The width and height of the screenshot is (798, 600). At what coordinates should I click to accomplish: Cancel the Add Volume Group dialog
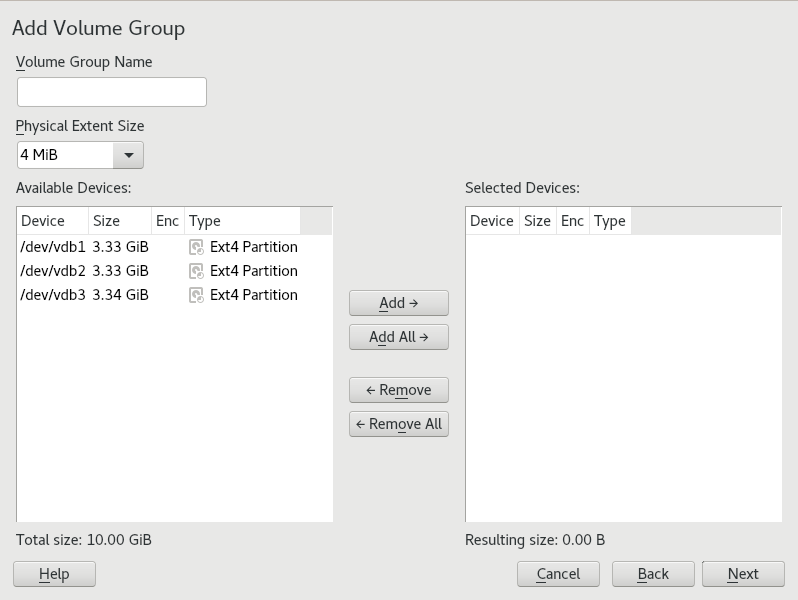(x=558, y=574)
